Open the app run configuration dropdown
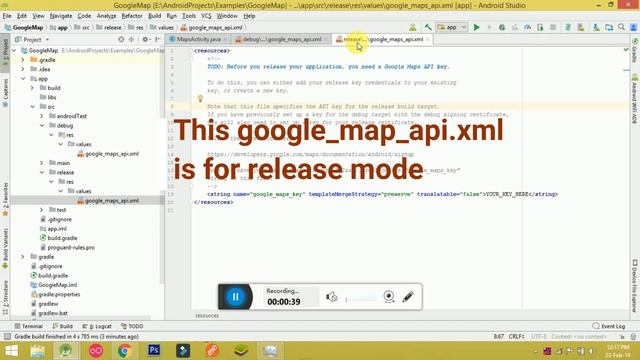Screen dimensions: 640x360 451,27
